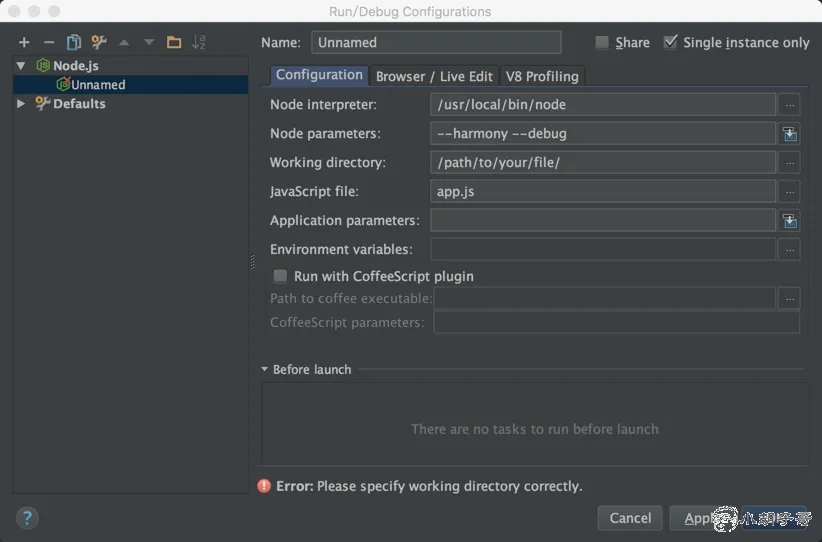
Task: Toggle Single instance only checkbox
Action: coord(670,43)
